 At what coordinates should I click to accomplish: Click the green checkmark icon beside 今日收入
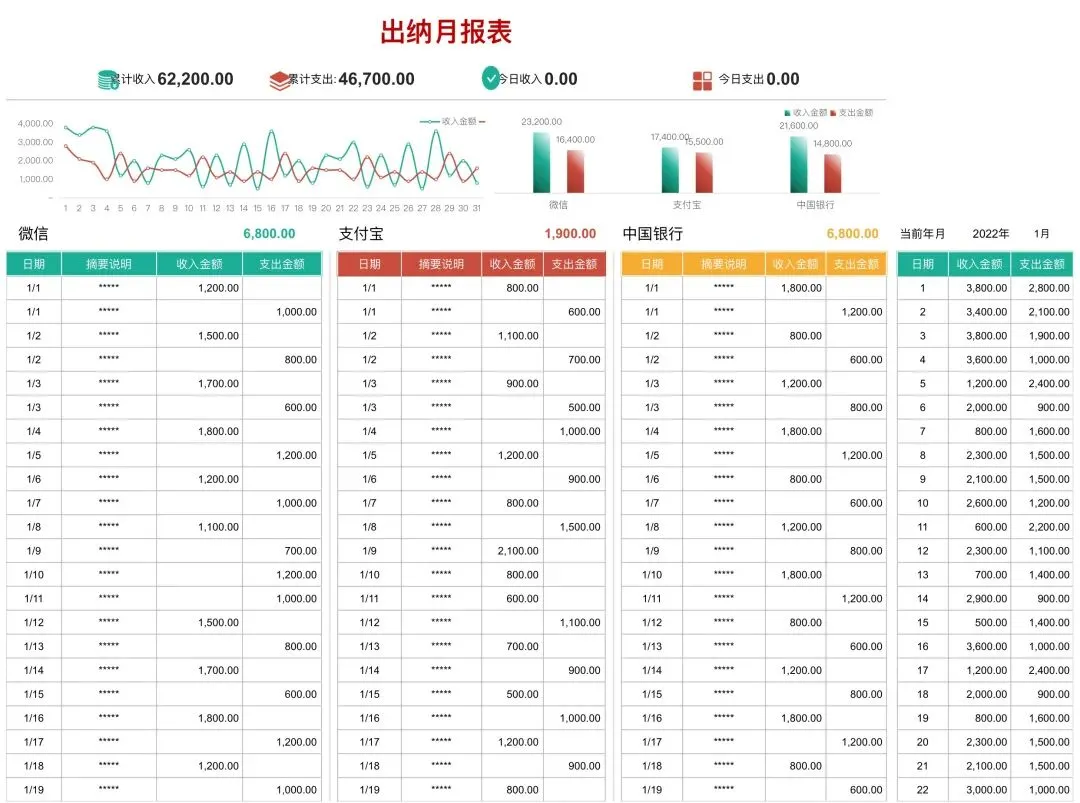[490, 79]
